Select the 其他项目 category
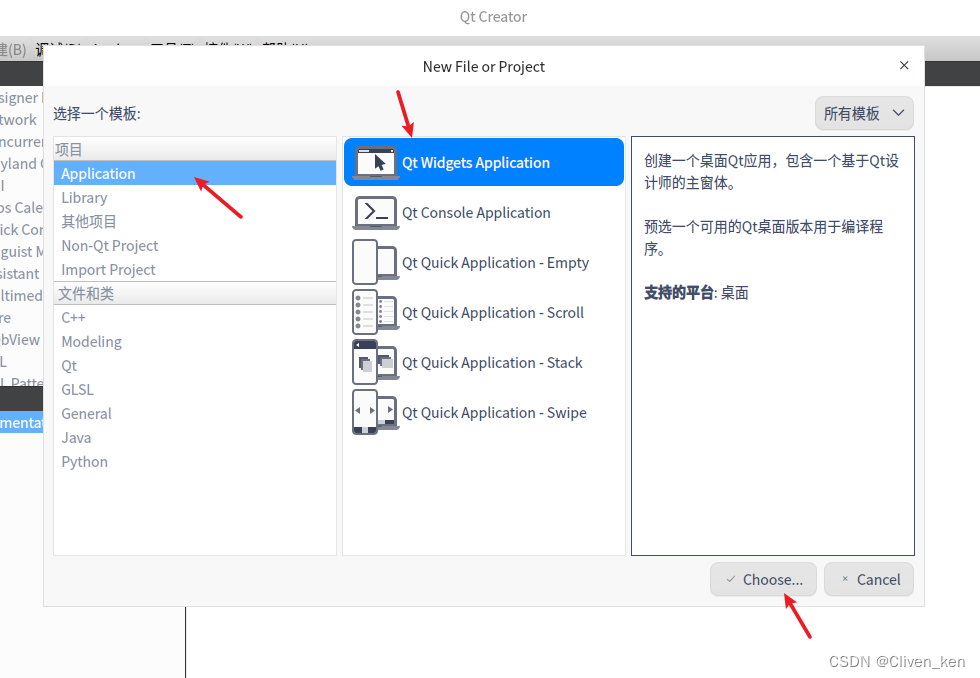 click(x=195, y=221)
